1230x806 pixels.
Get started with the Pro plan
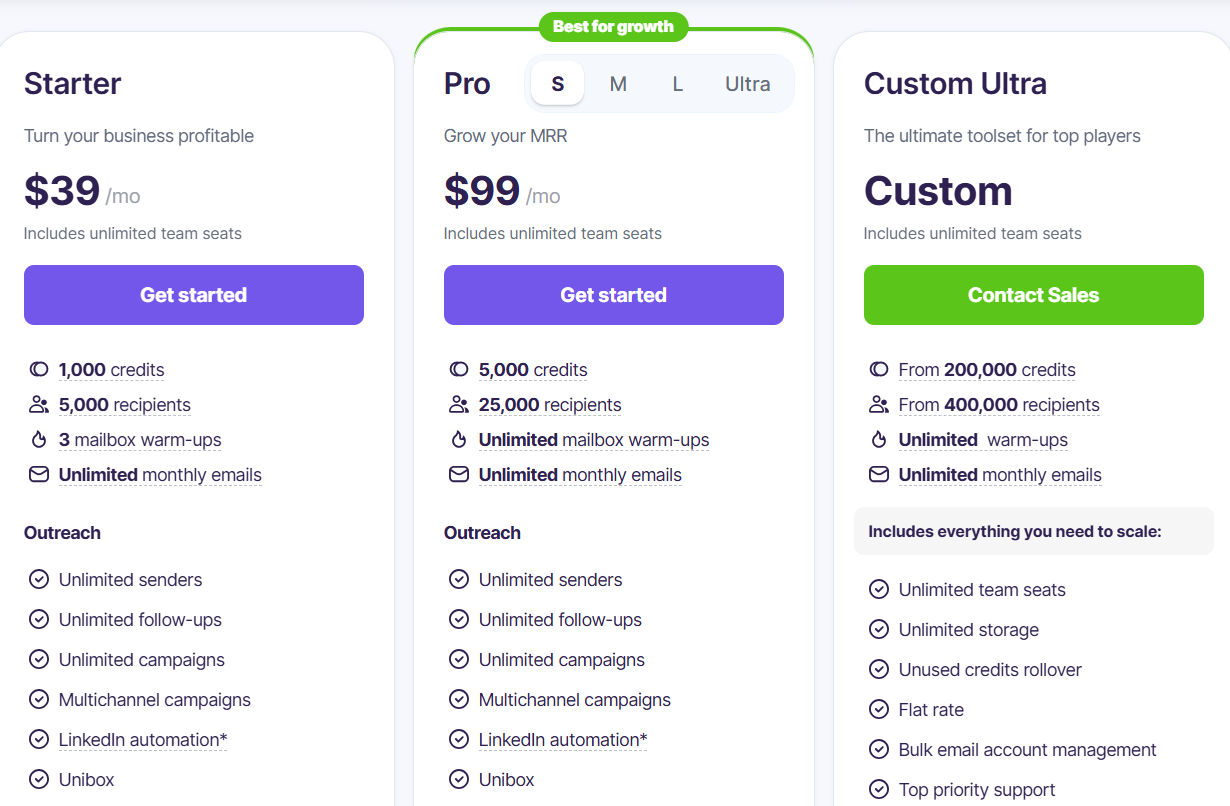613,295
